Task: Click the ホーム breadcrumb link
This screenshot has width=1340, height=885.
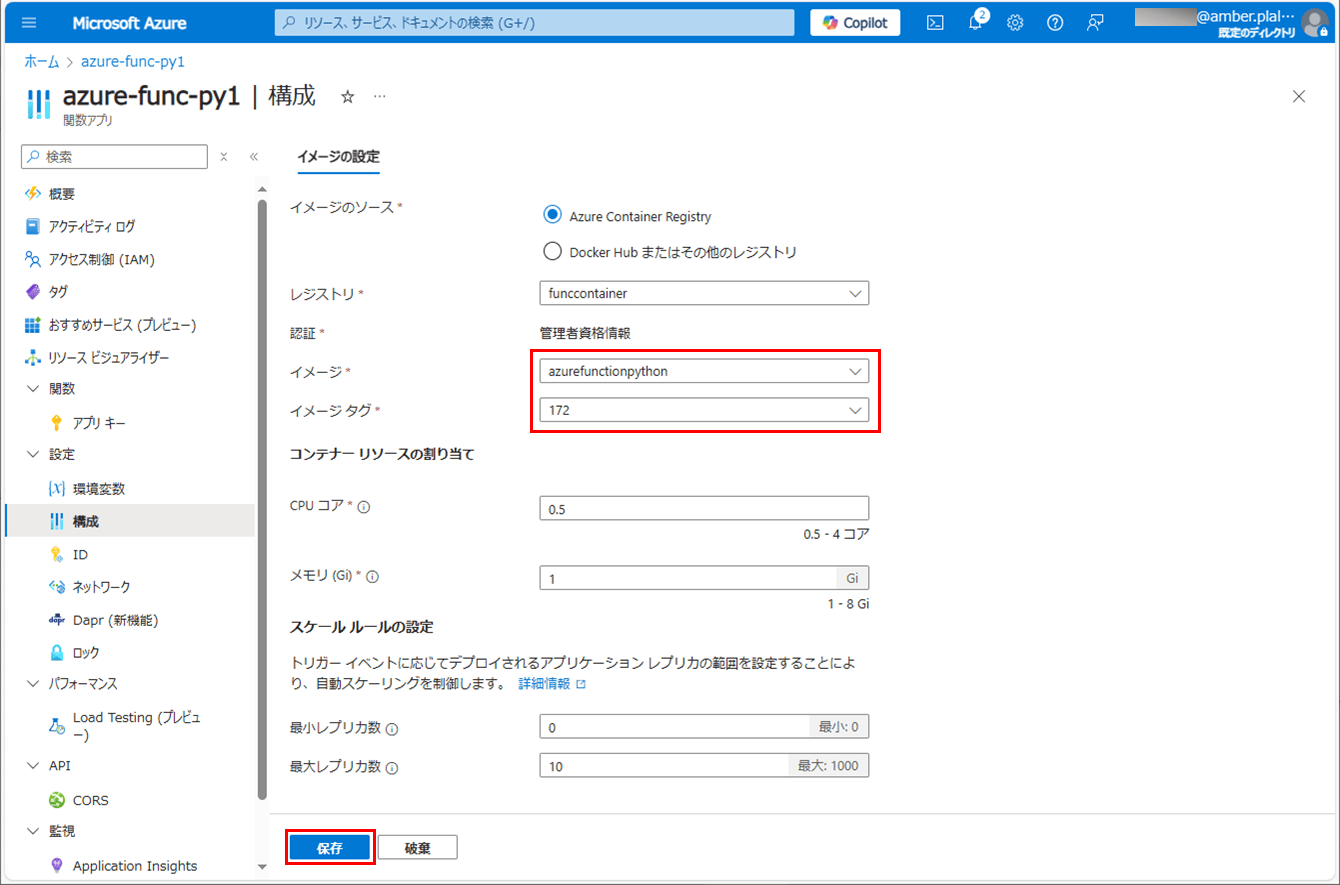Action: point(42,62)
